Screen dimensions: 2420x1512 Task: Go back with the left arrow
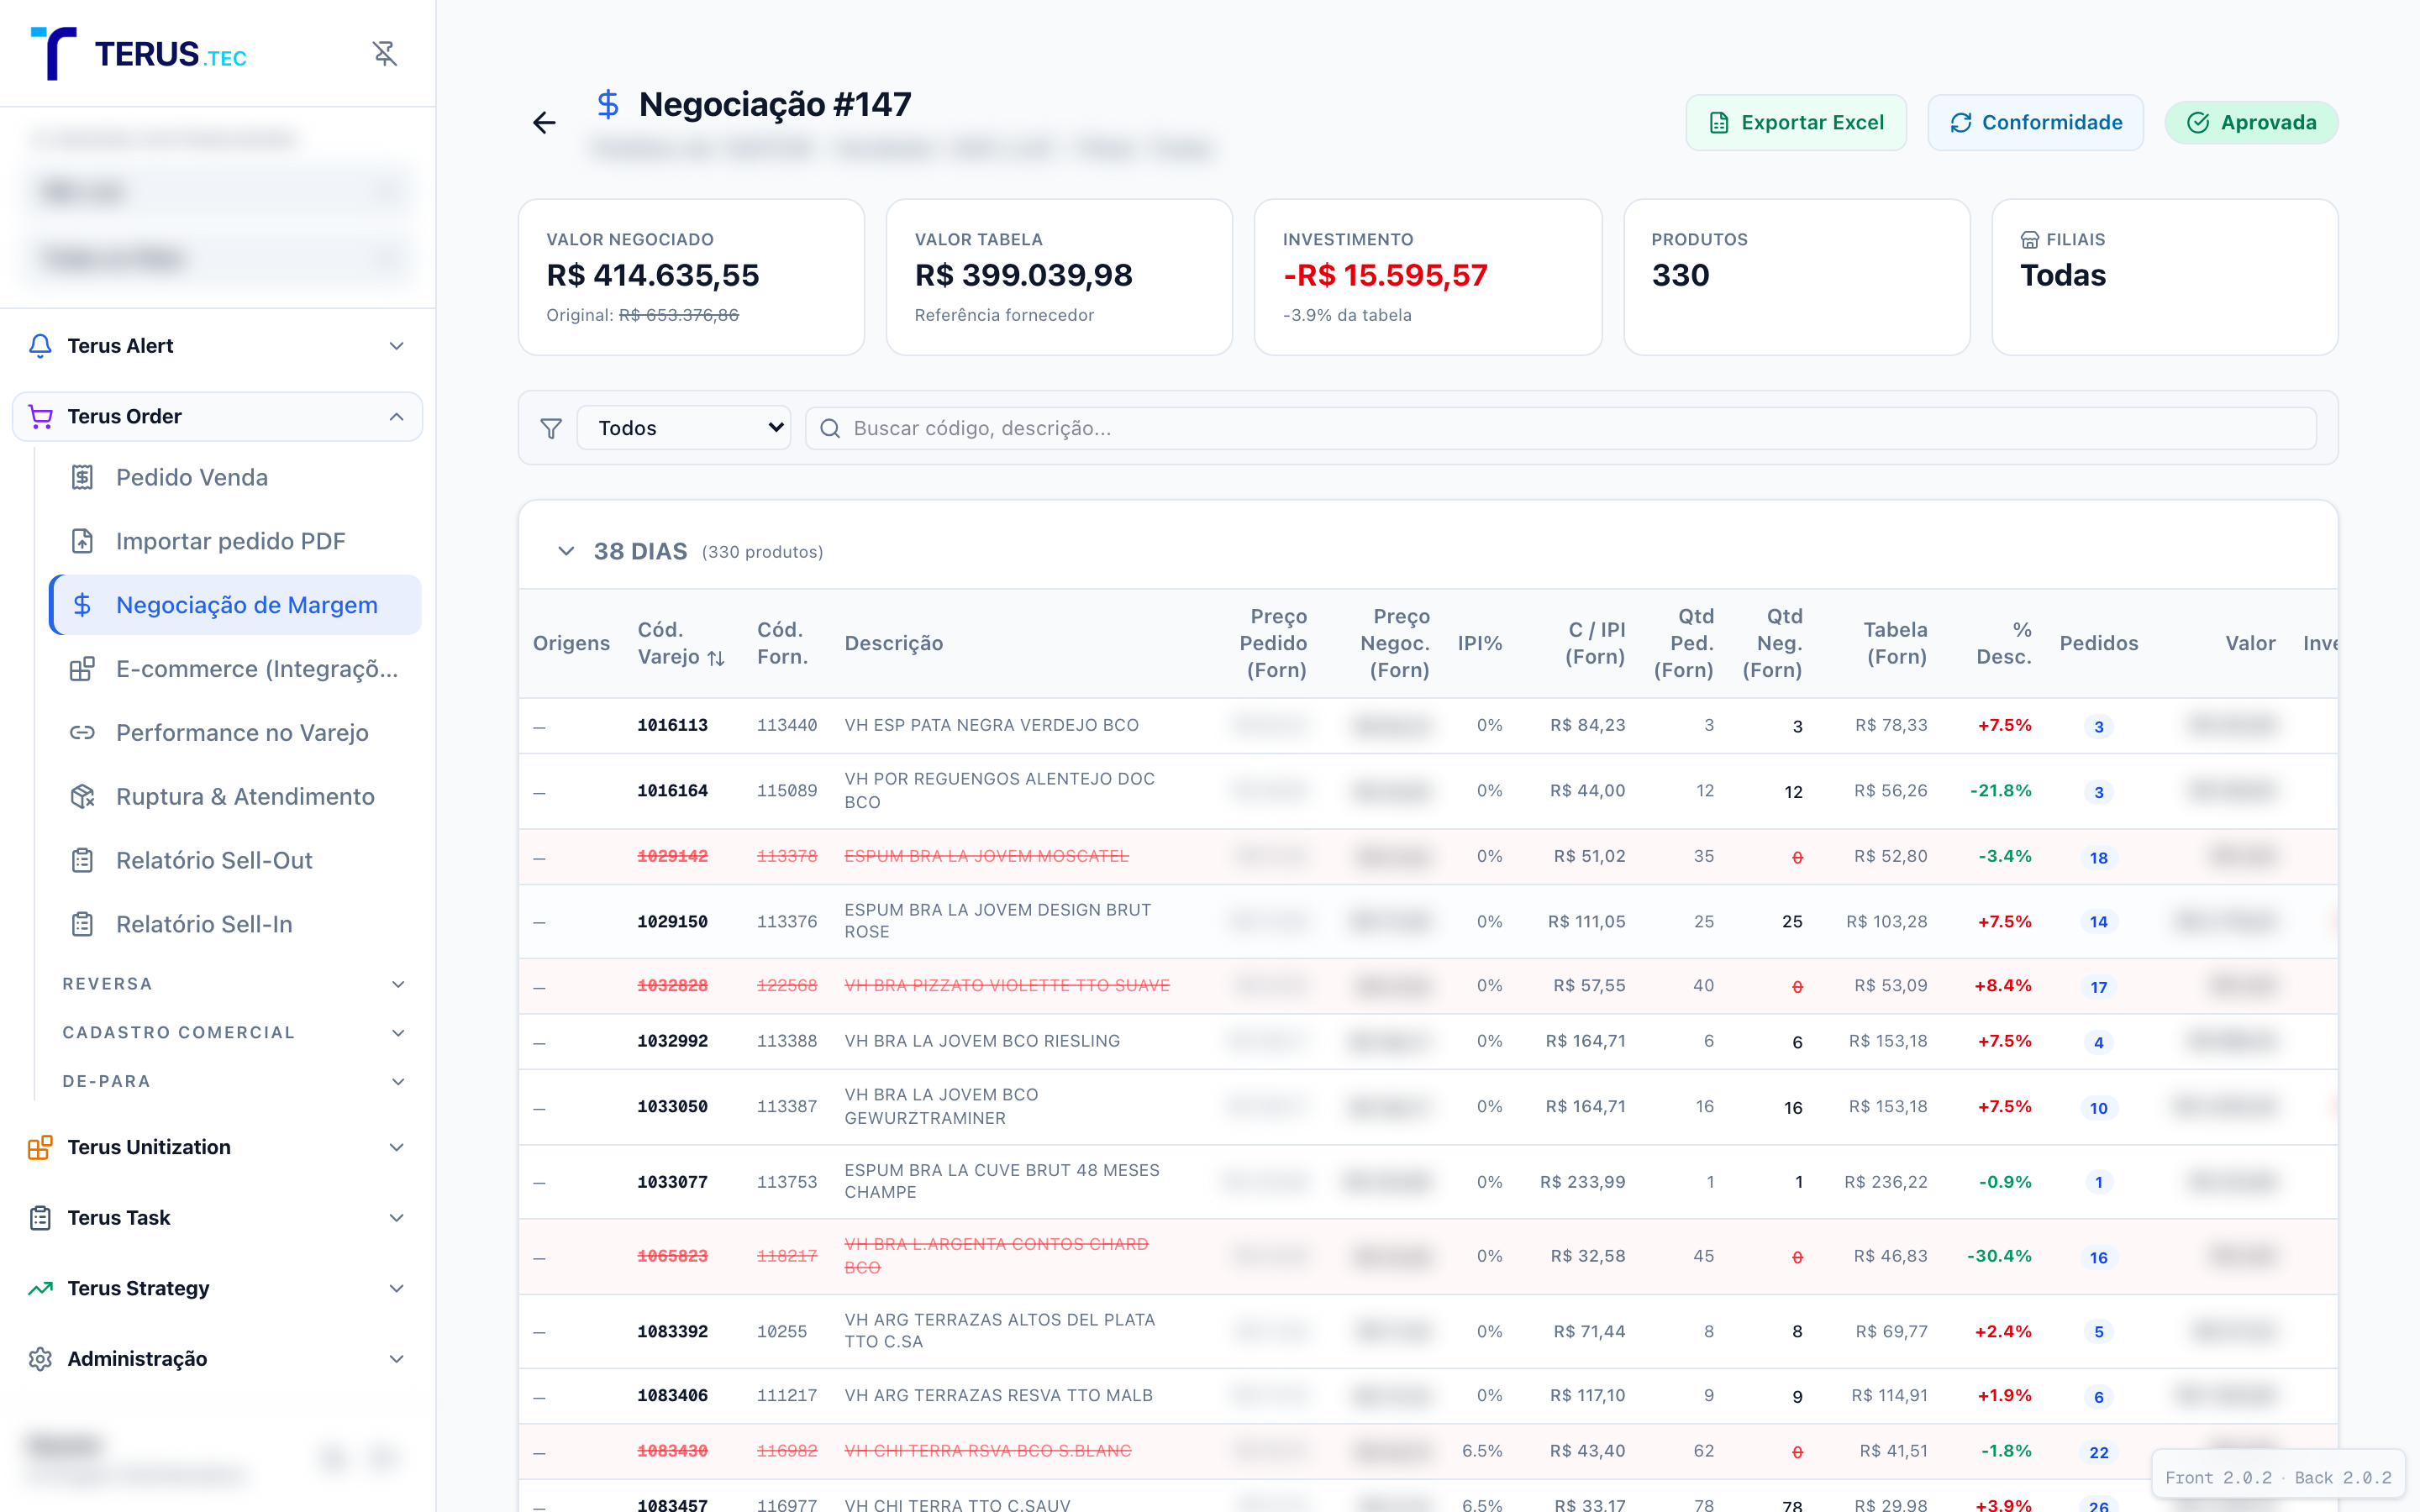coord(544,123)
